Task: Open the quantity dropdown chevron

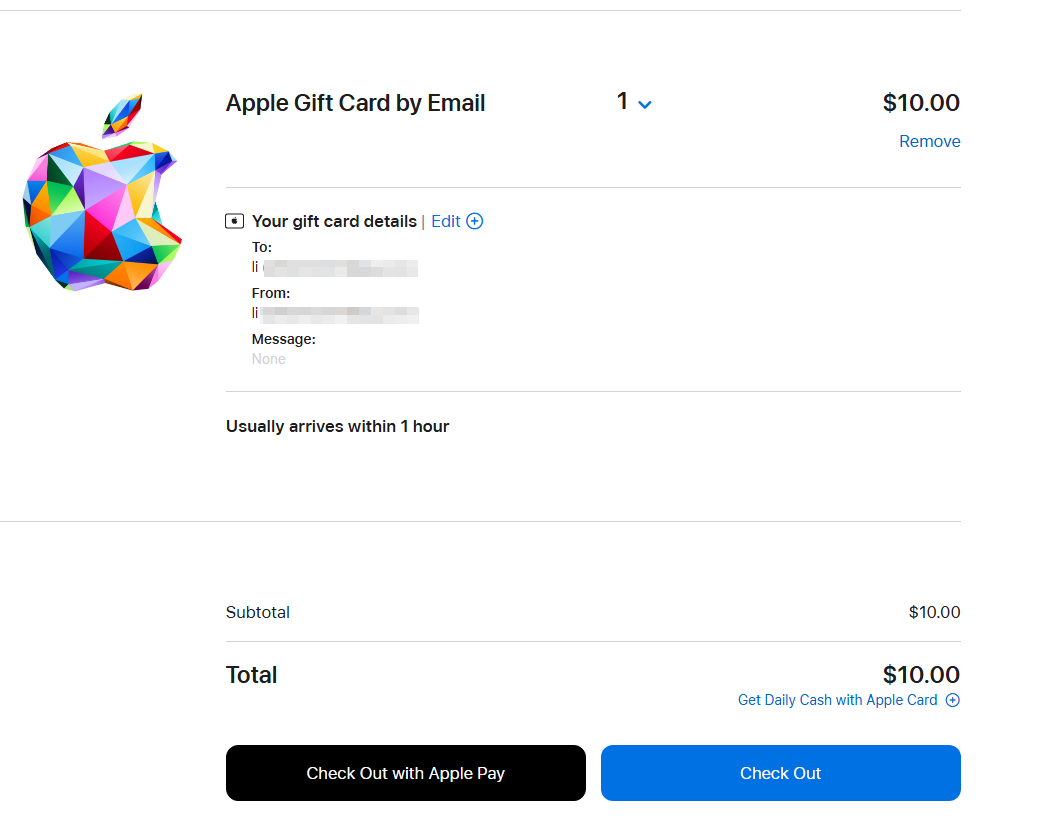Action: 645,104
